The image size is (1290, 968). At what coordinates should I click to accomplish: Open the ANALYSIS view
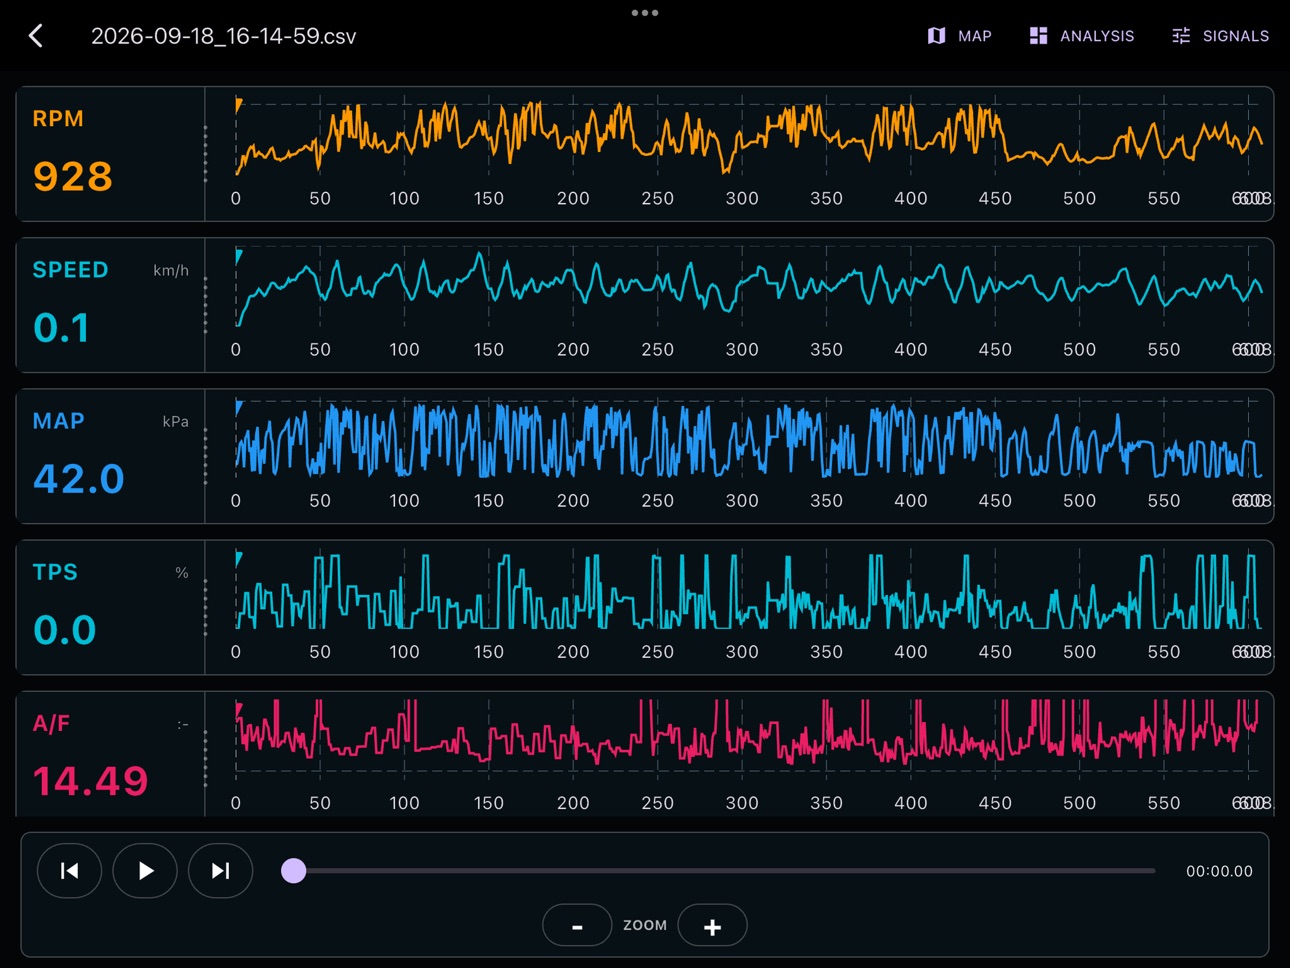(1082, 36)
